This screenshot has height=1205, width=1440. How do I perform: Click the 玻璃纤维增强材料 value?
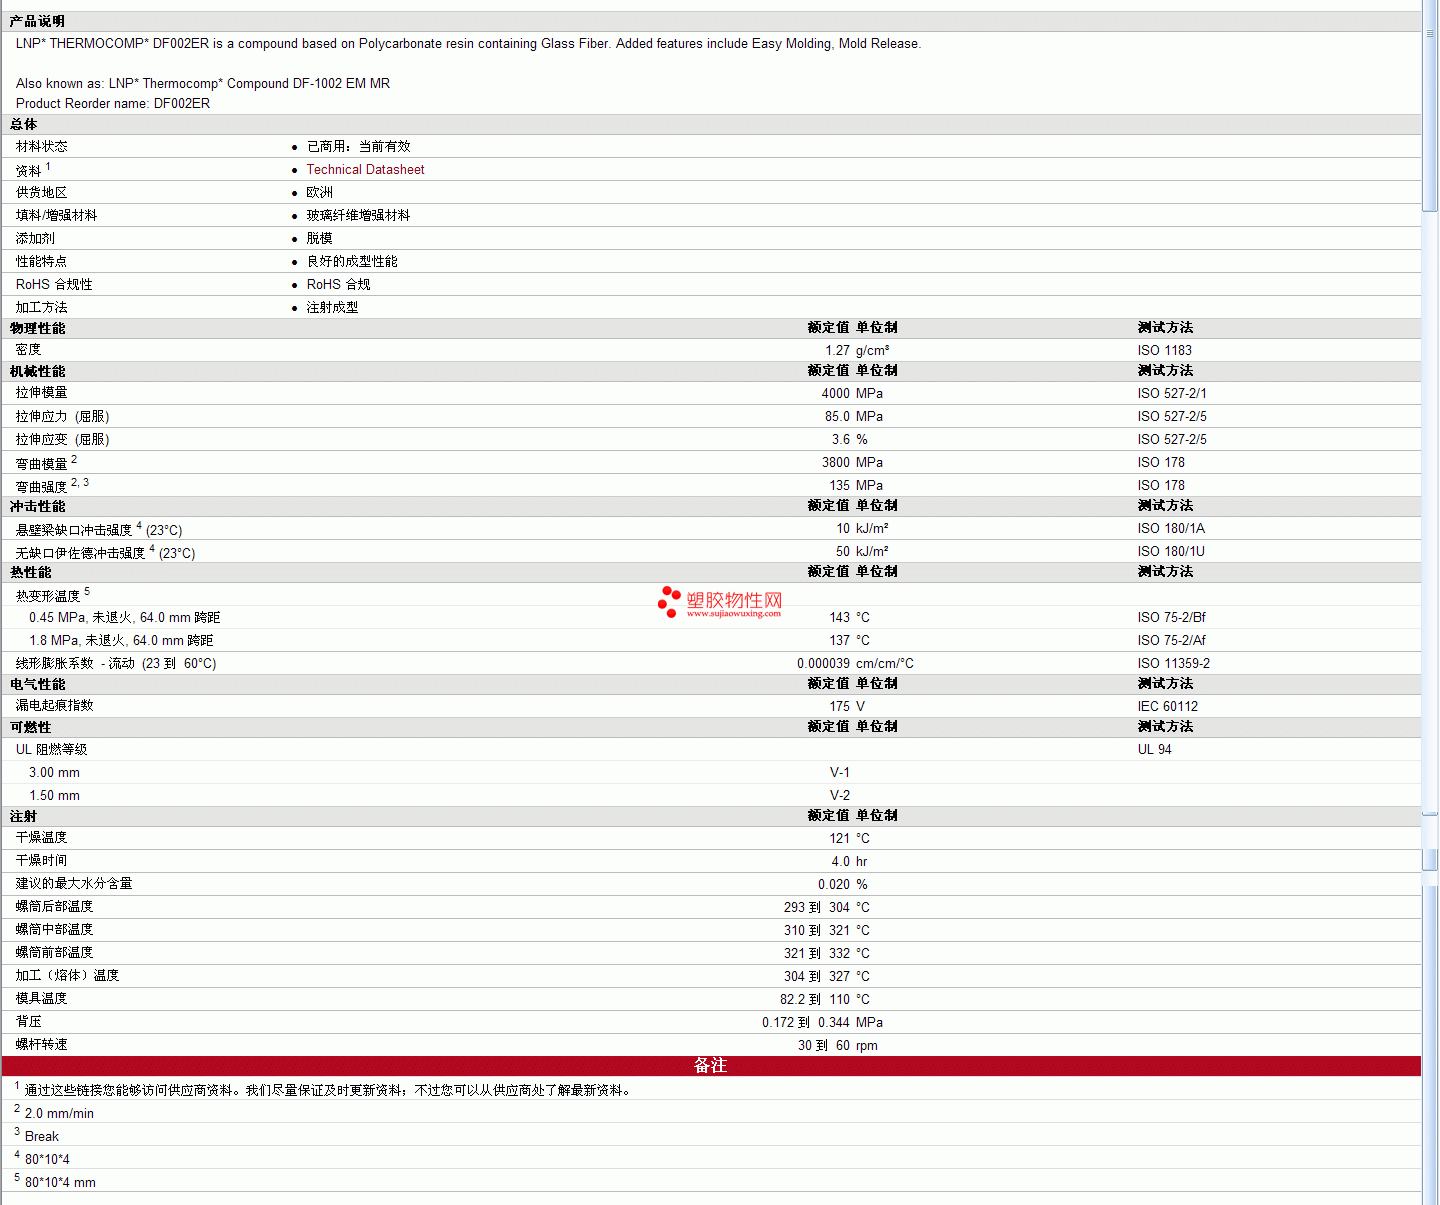coord(358,216)
